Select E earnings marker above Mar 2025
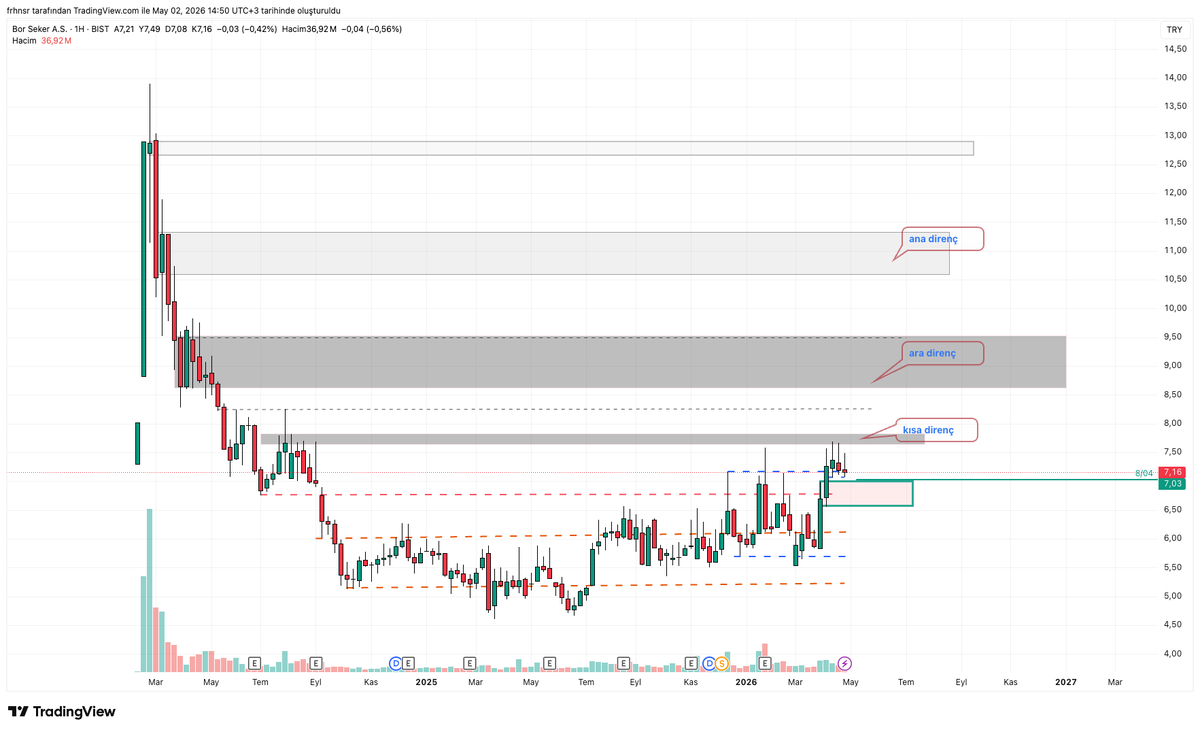Screen dimensions: 1200x732 pos(471,663)
